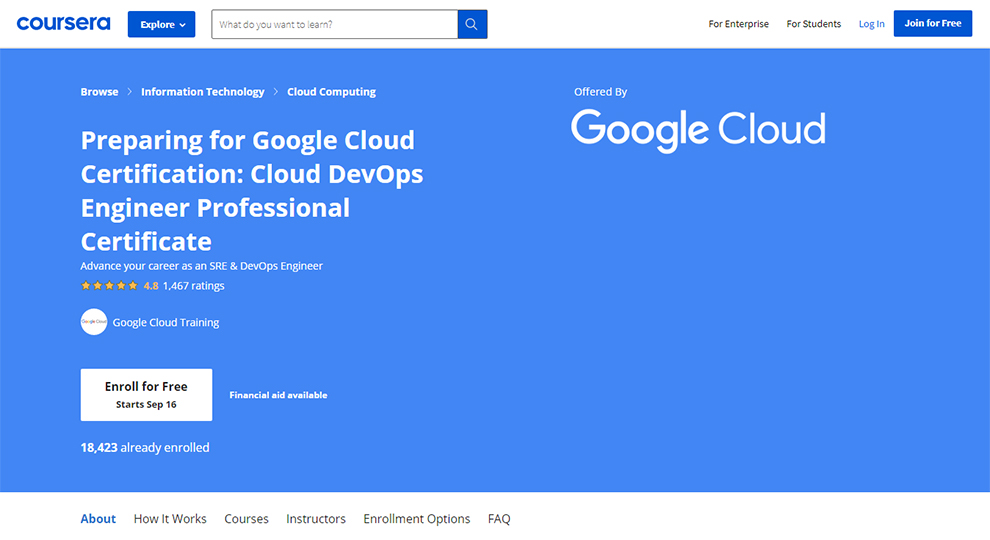Open the Explore dropdown menu
Viewport: 990px width, 540px height.
click(x=162, y=25)
